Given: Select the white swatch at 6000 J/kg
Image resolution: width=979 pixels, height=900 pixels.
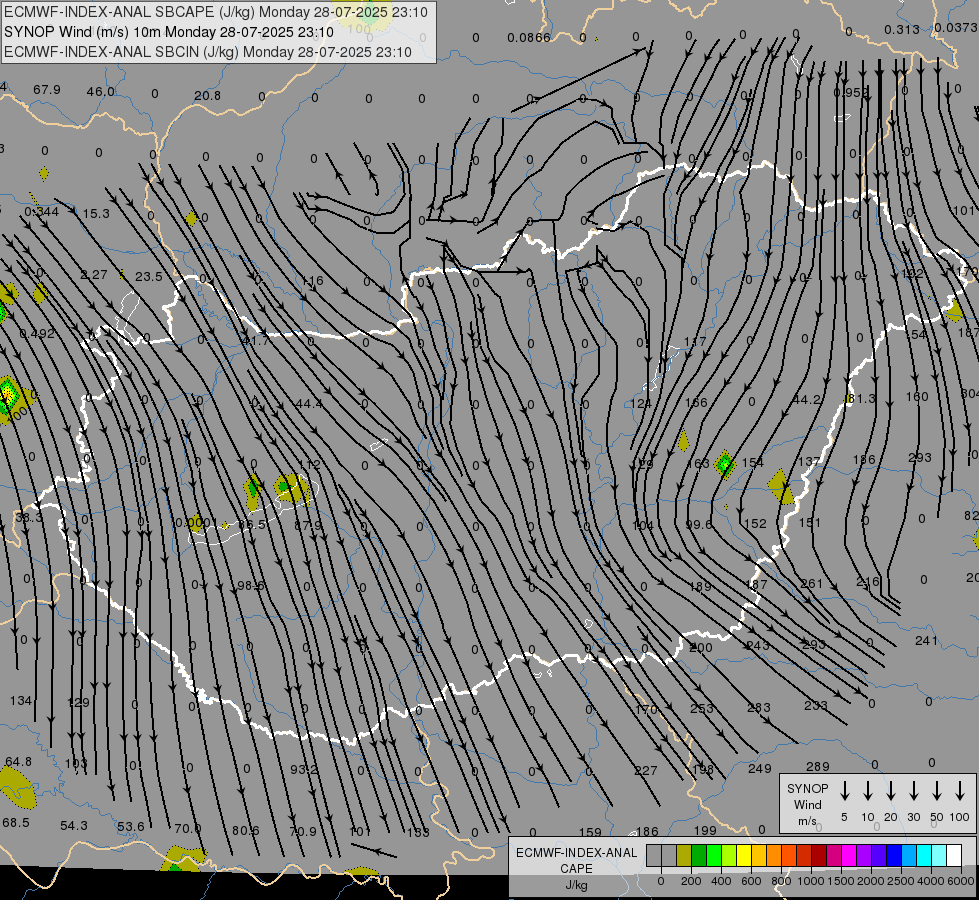Looking at the screenshot, I should (953, 855).
